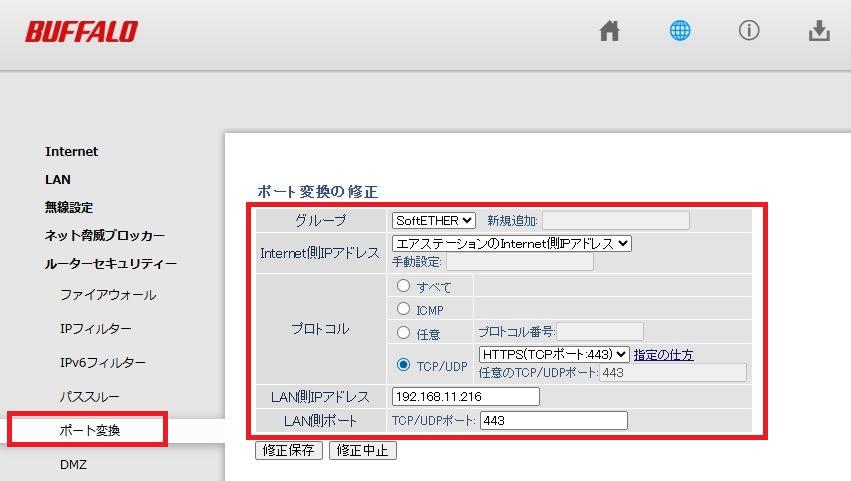
Task: Go to IPv6フィルター settings
Action: coord(103,363)
